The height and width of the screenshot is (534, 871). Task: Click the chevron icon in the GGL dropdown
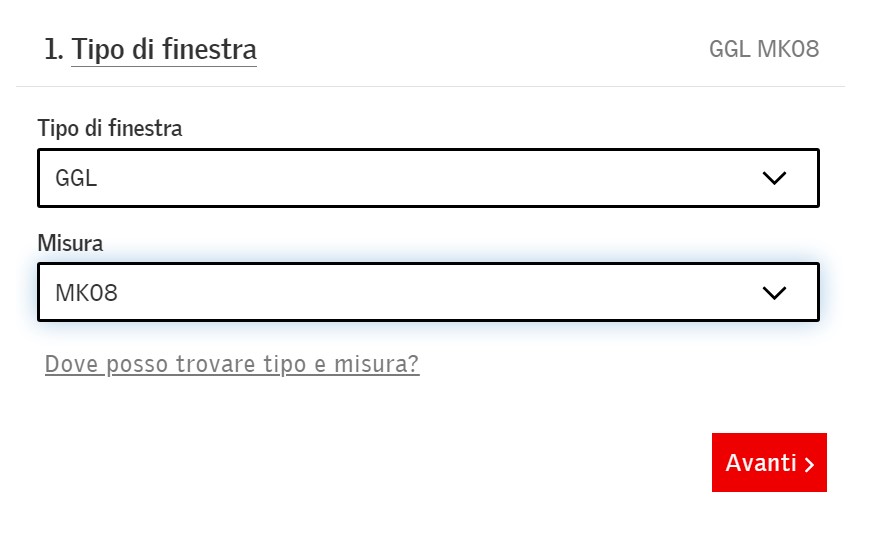click(x=774, y=178)
